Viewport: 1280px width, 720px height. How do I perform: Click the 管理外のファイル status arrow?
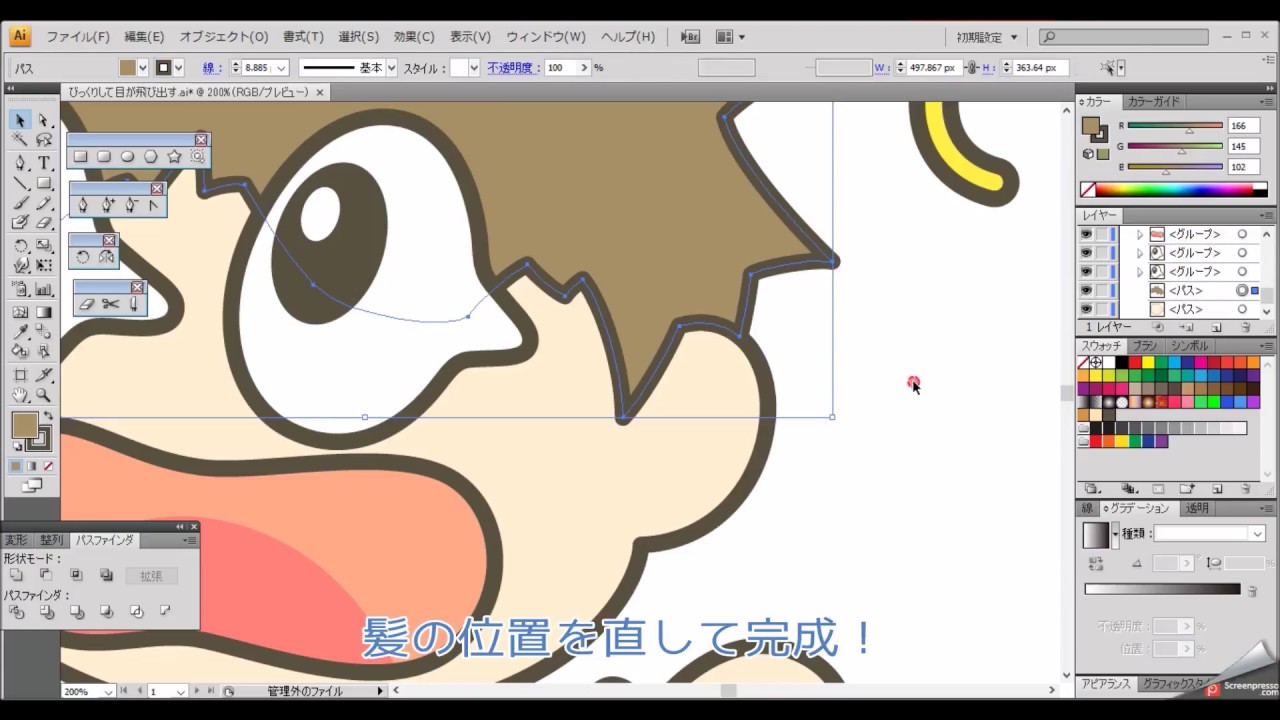[380, 691]
